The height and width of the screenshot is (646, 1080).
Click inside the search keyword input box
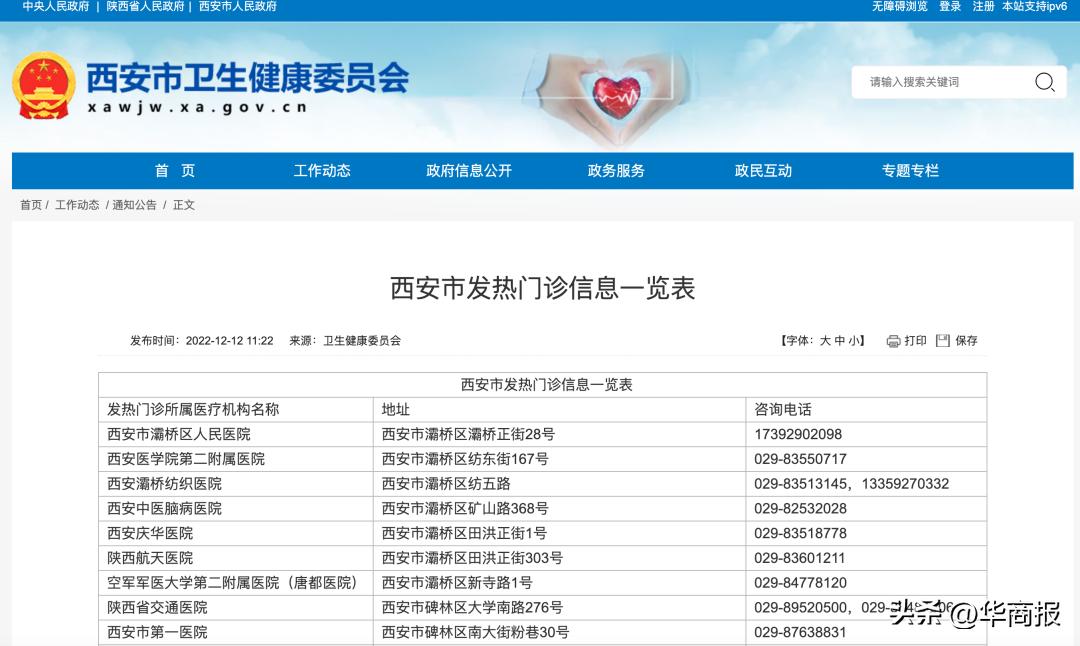(x=940, y=82)
